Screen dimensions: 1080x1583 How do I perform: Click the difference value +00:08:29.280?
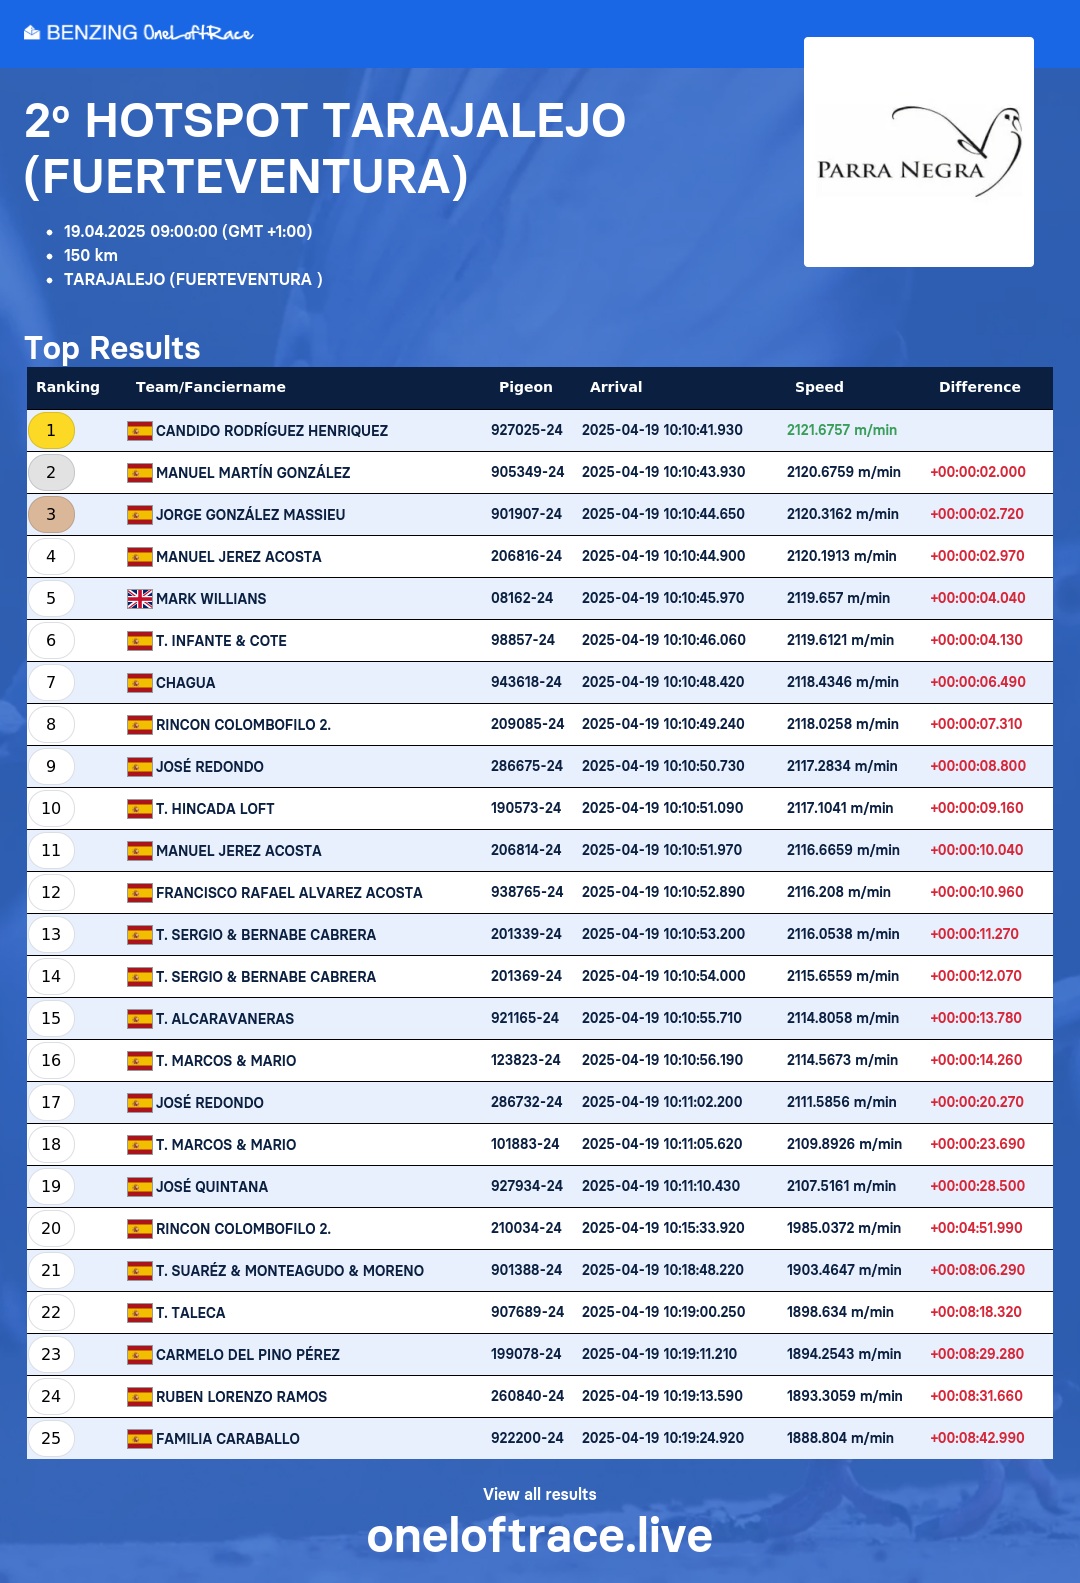click(978, 1354)
